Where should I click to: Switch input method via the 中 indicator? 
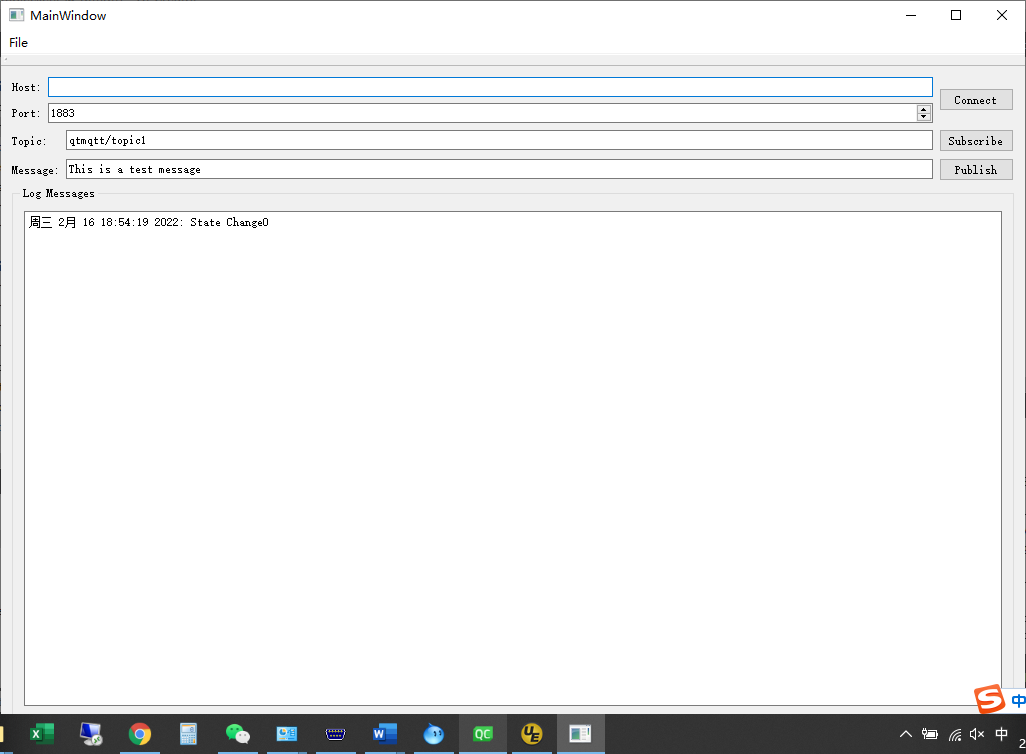pos(1000,733)
